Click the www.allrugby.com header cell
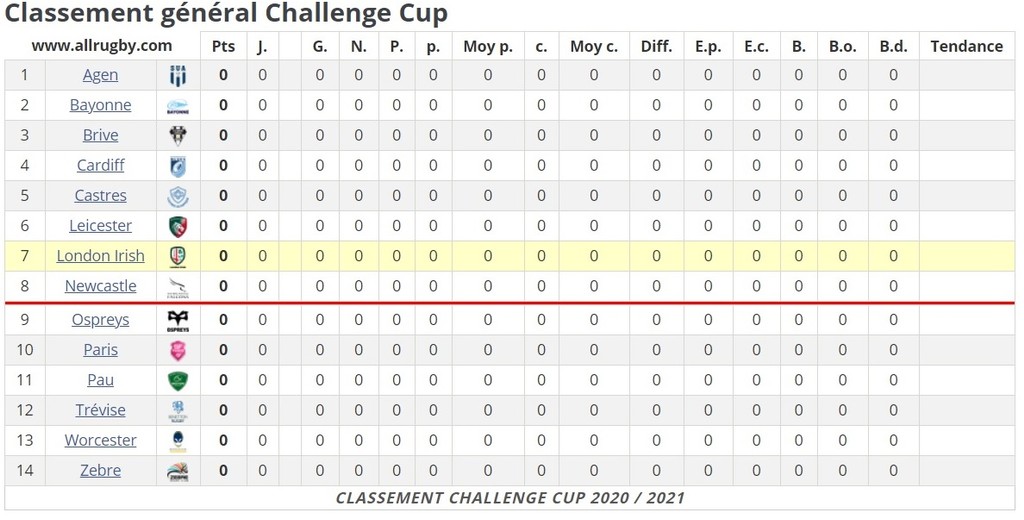Image resolution: width=1024 pixels, height=520 pixels. [102, 46]
